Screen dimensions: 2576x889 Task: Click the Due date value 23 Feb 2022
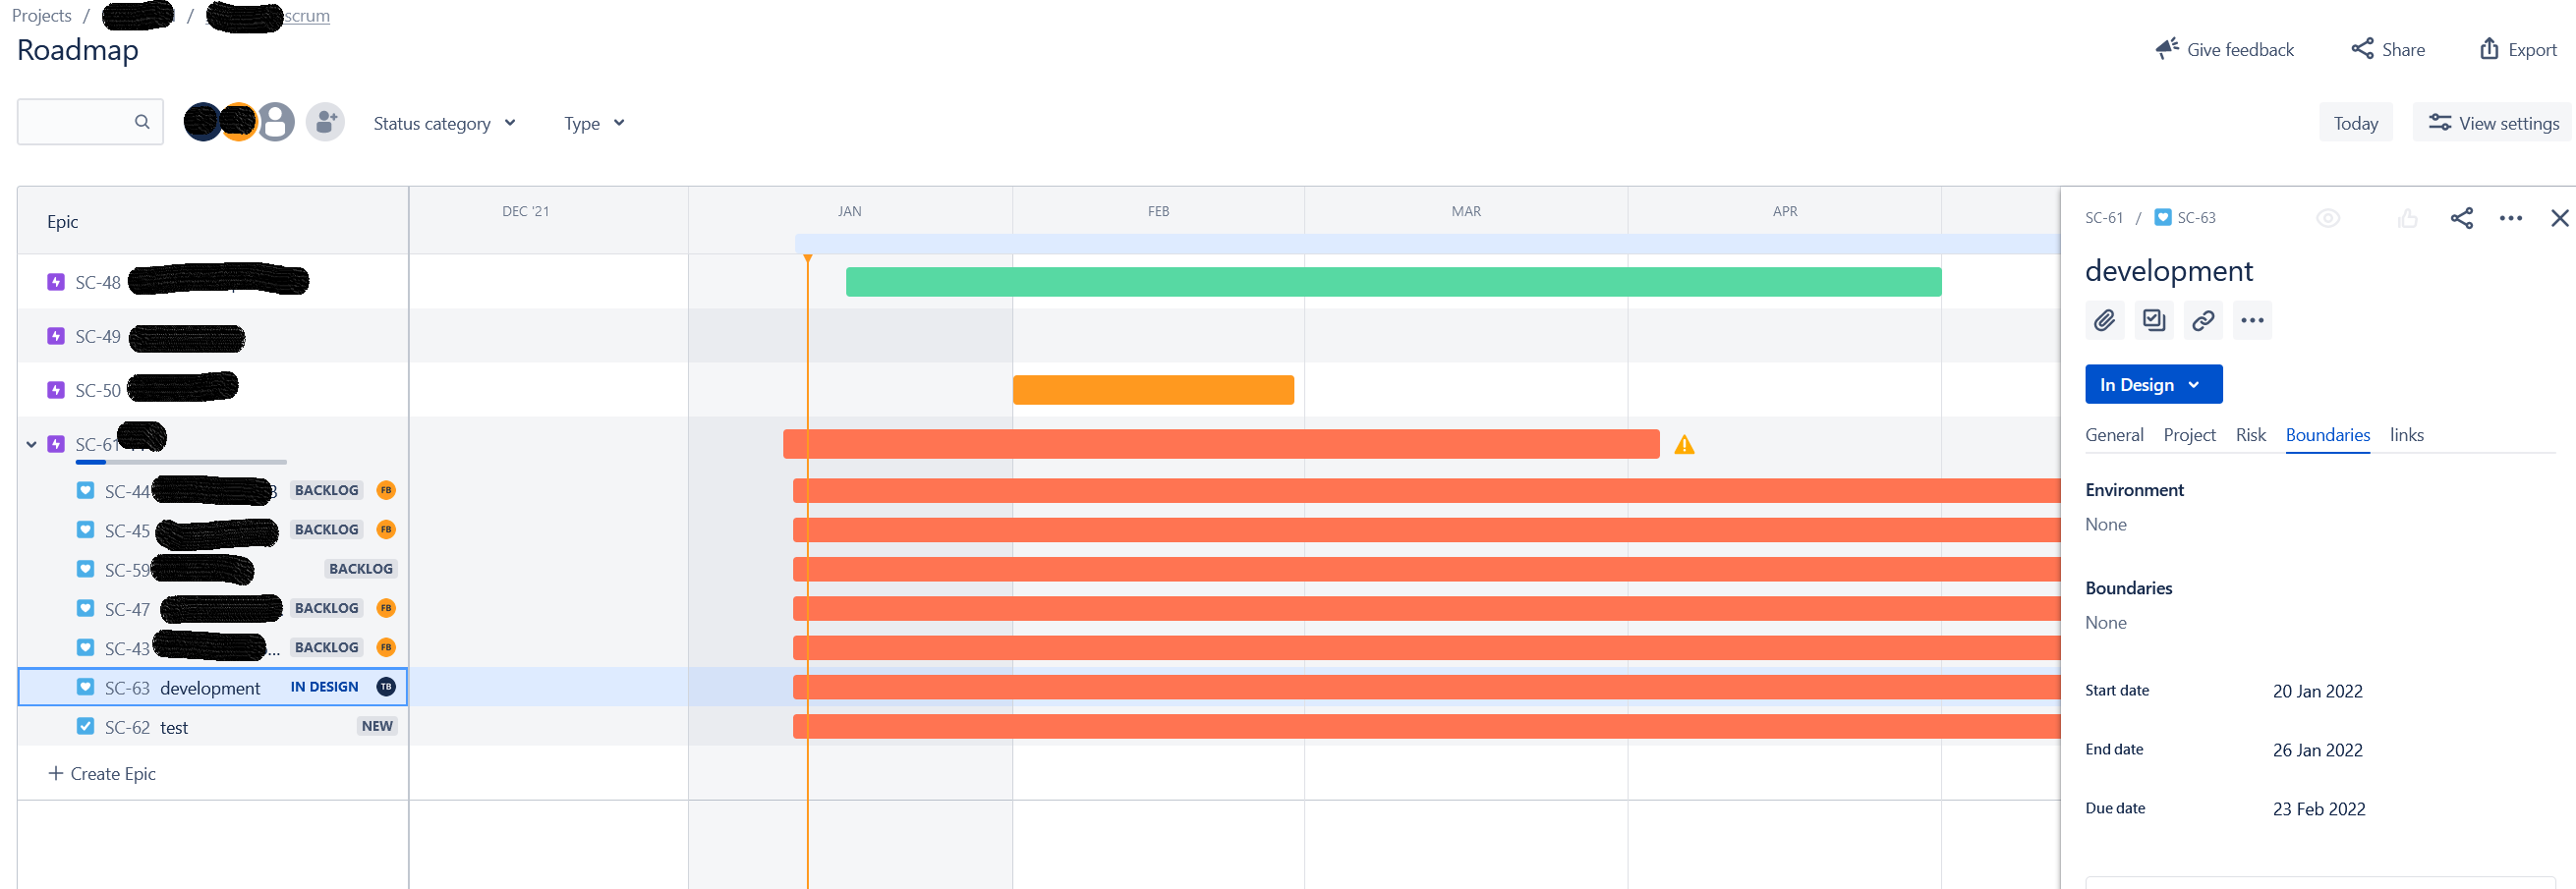[x=2318, y=809]
